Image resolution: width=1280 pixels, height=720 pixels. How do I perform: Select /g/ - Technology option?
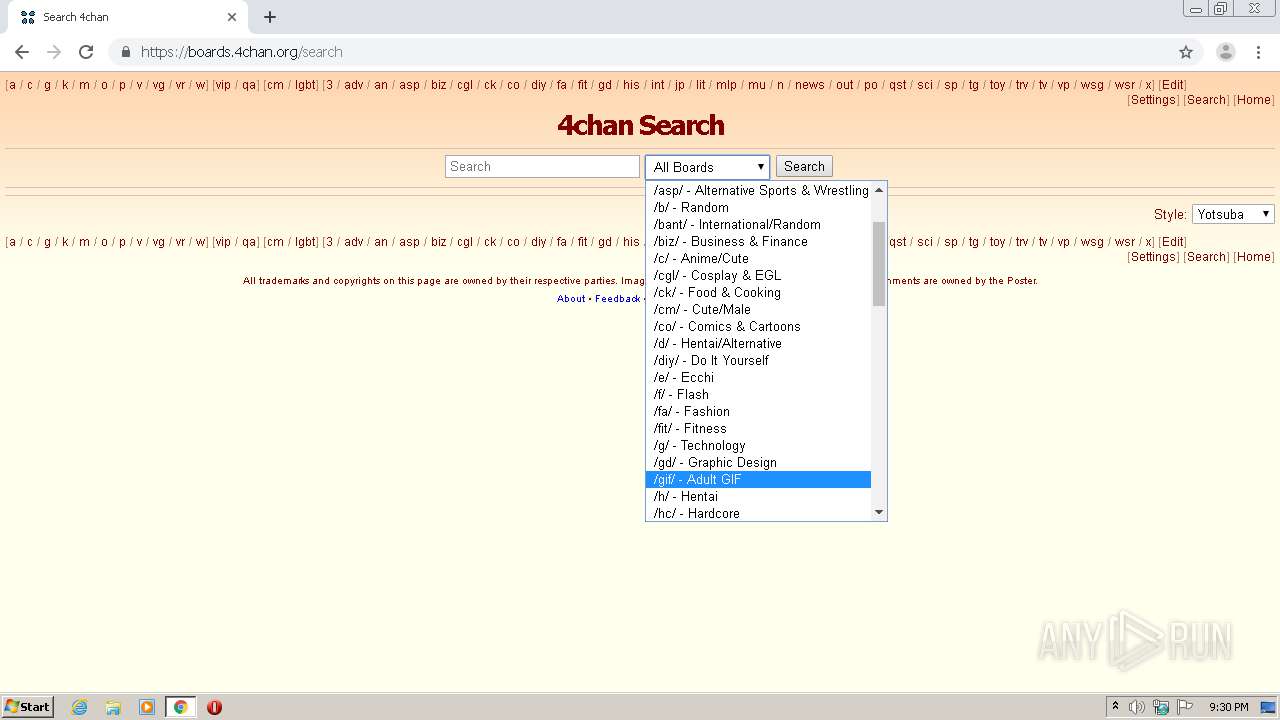[758, 445]
